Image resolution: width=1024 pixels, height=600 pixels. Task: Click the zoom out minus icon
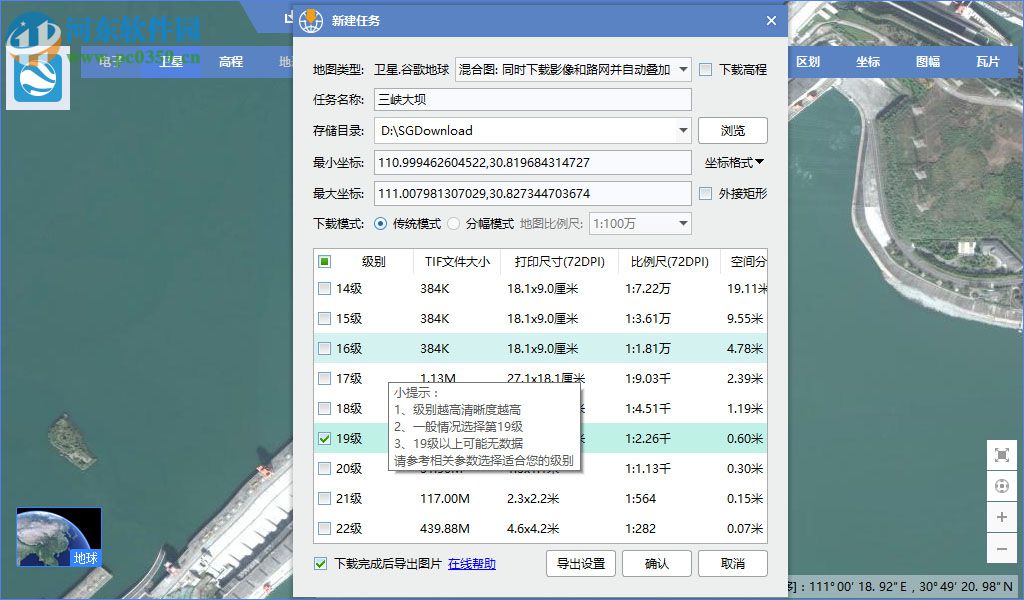pyautogui.click(x=1002, y=548)
